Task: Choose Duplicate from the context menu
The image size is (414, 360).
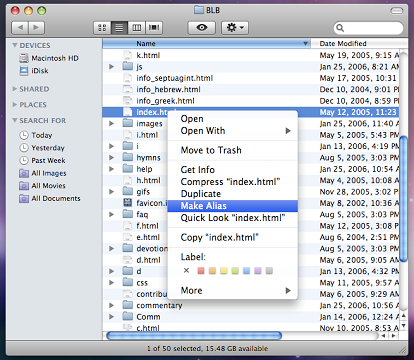Action: click(x=233, y=194)
